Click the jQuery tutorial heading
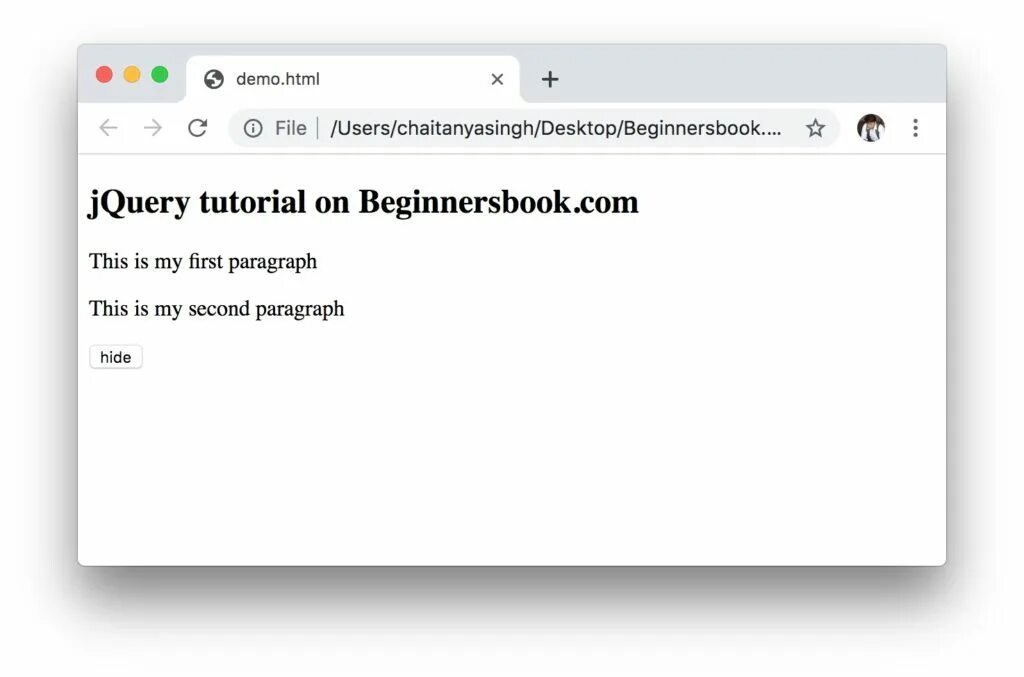The width and height of the screenshot is (1024, 677). pos(363,202)
